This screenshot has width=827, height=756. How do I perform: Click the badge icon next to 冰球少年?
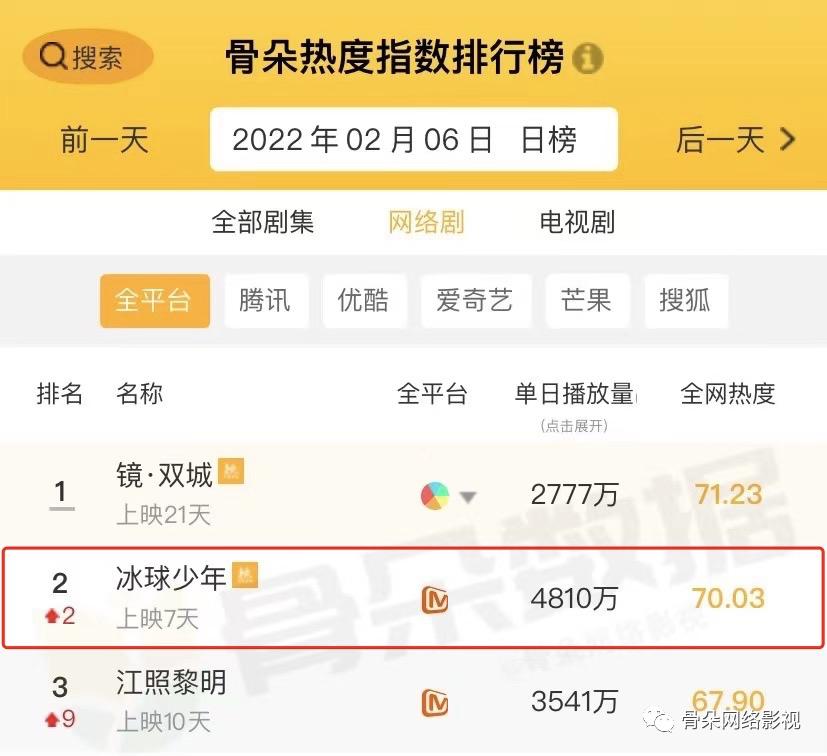pyautogui.click(x=245, y=575)
